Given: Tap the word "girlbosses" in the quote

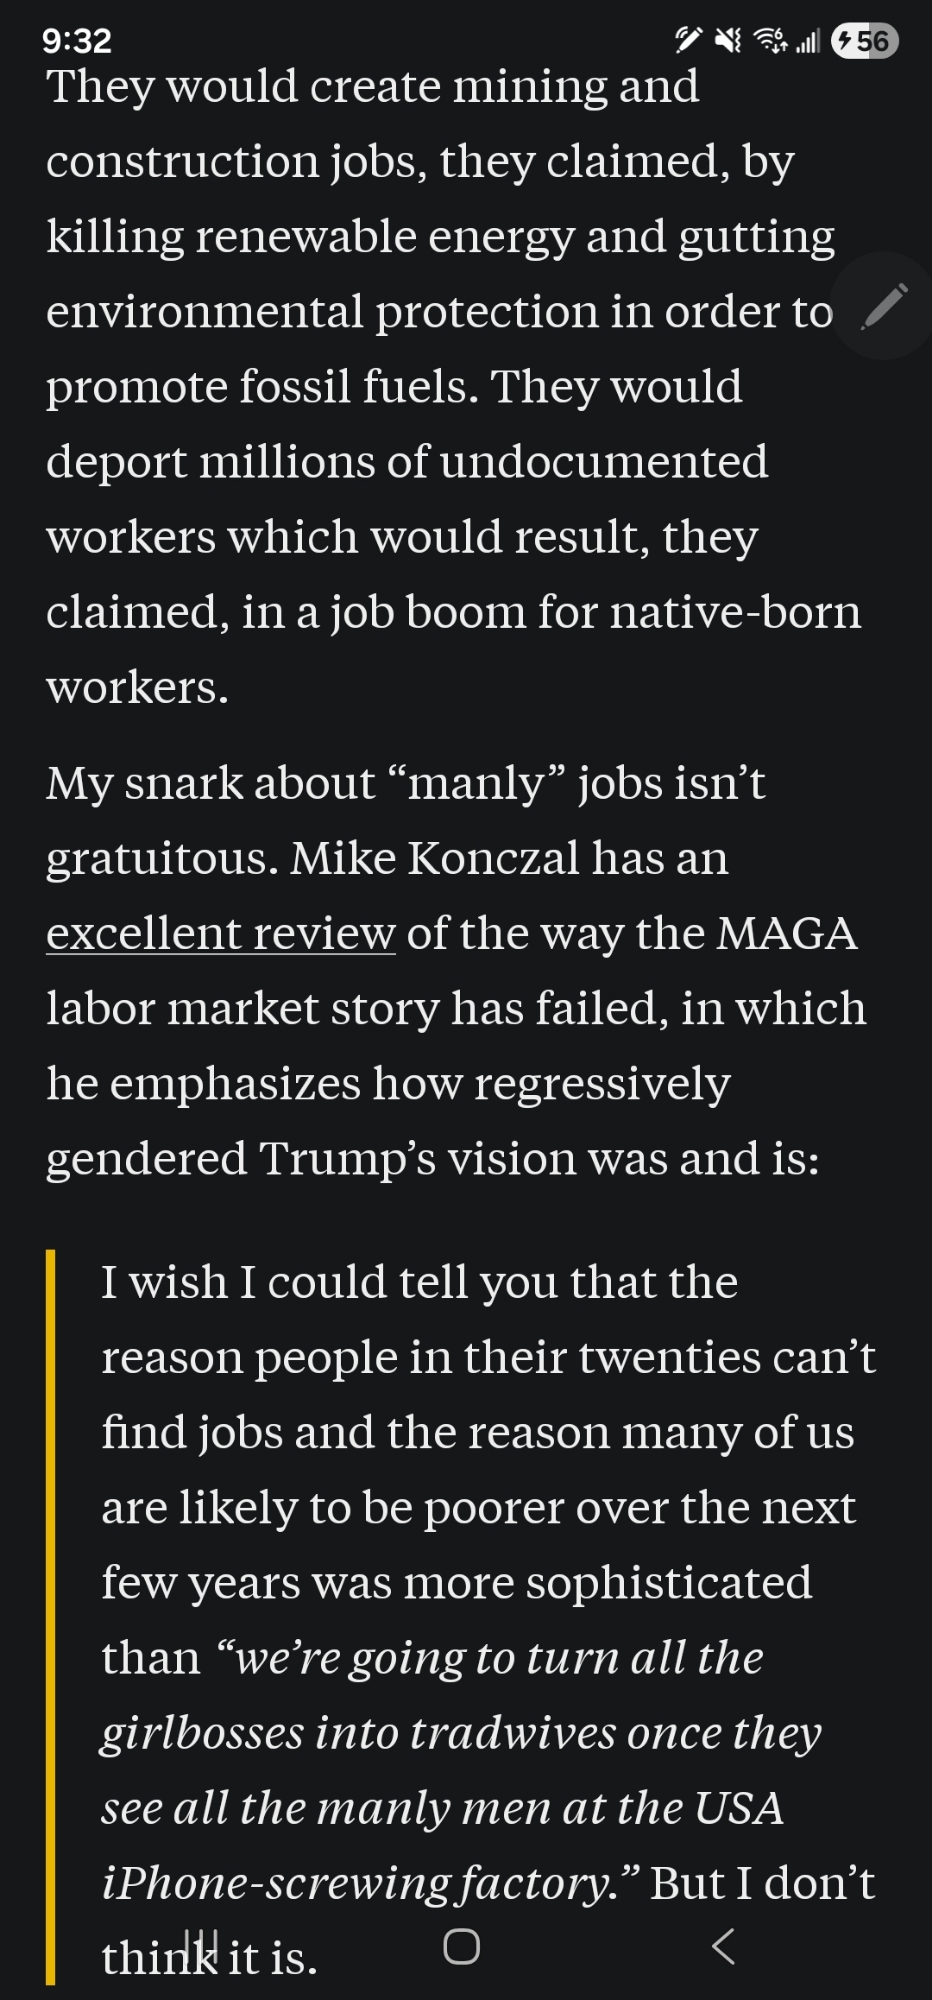Looking at the screenshot, I should [202, 1733].
